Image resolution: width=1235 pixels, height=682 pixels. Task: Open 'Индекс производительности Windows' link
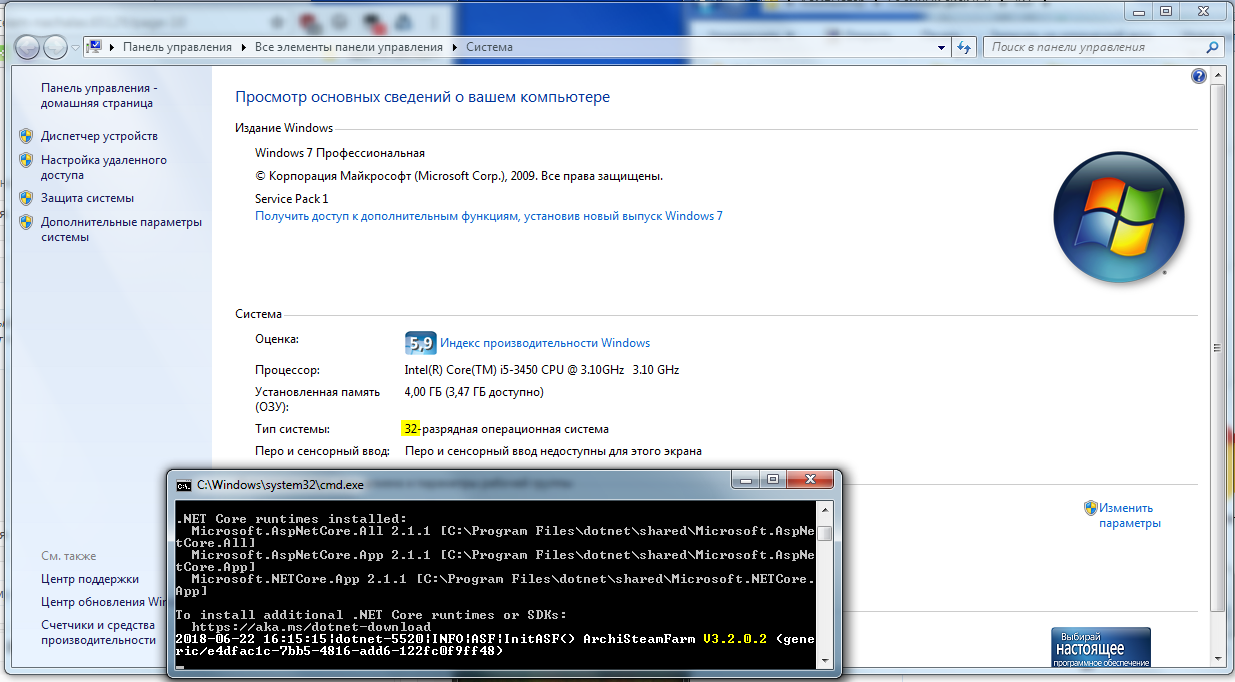pos(545,343)
